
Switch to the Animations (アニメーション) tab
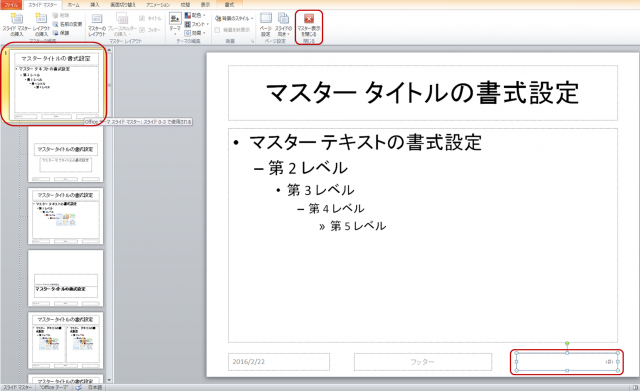pos(158,5)
